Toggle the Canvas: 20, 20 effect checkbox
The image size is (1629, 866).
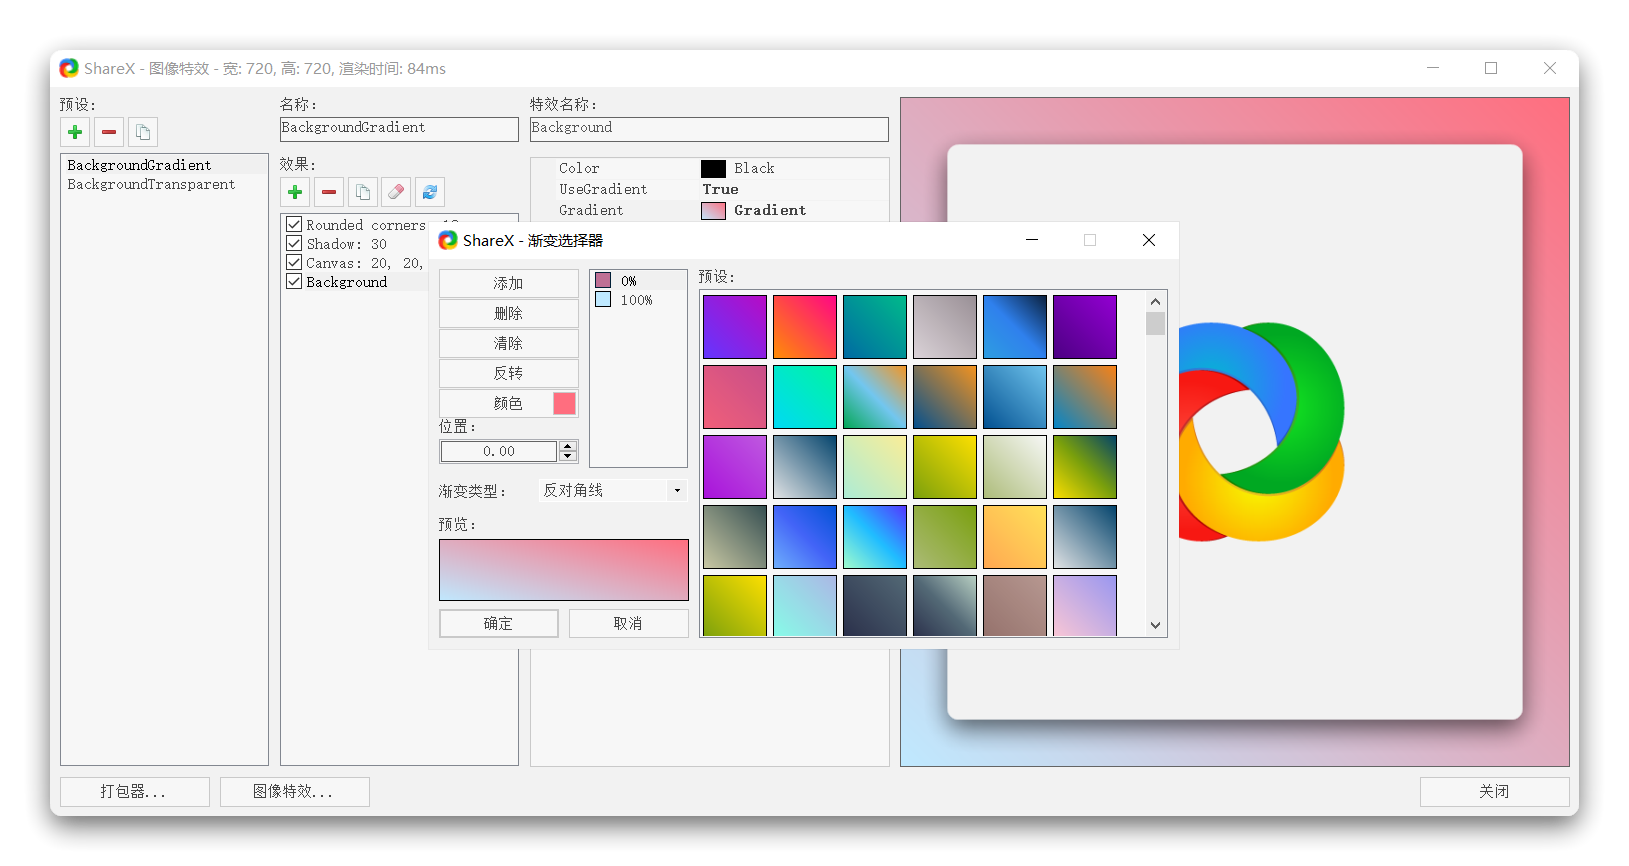pyautogui.click(x=294, y=262)
